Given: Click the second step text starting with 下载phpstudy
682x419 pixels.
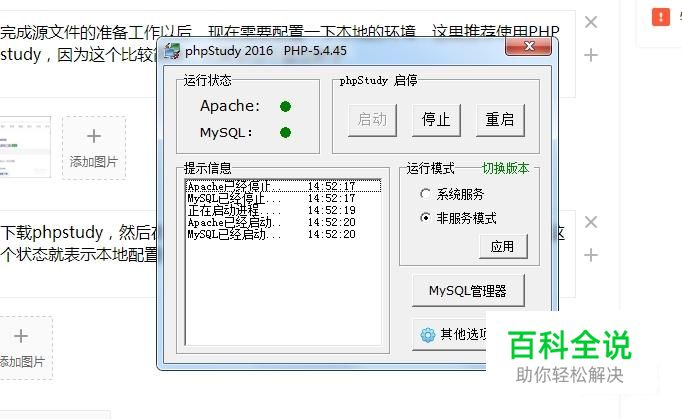Looking at the screenshot, I should [78, 243].
